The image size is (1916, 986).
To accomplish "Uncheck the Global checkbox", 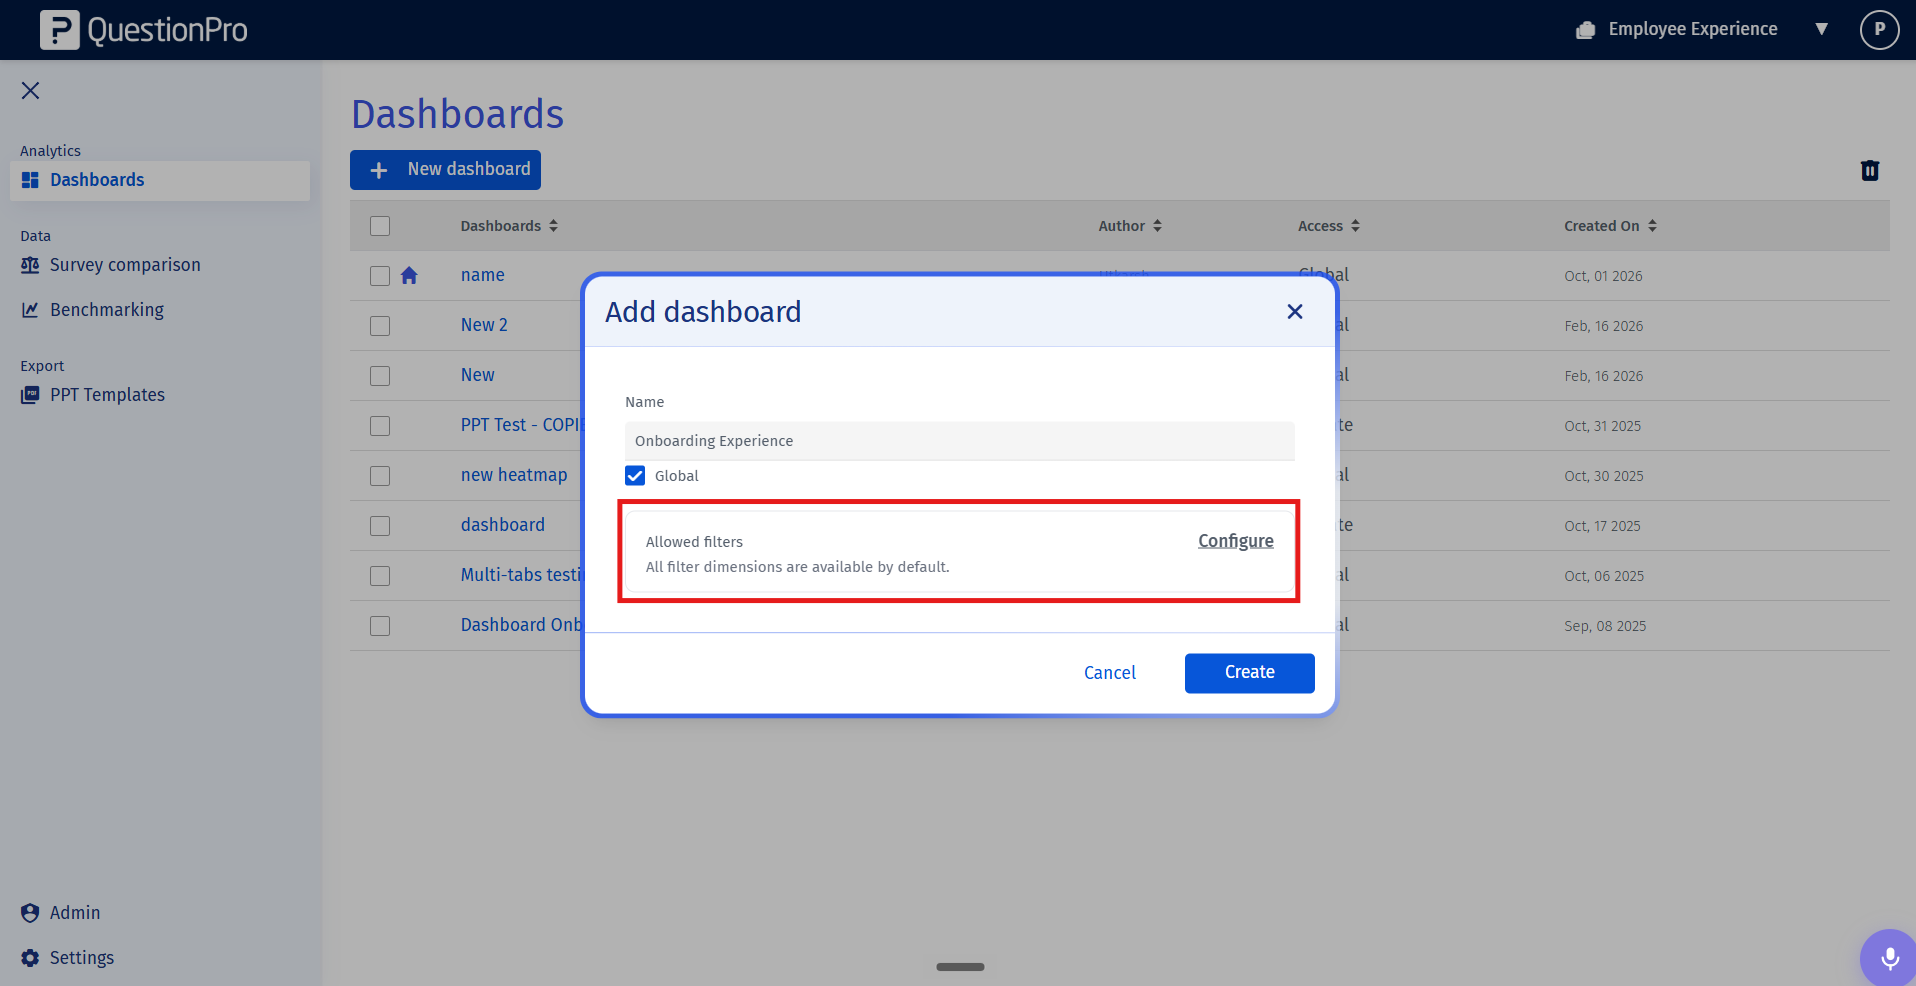I will [x=635, y=476].
